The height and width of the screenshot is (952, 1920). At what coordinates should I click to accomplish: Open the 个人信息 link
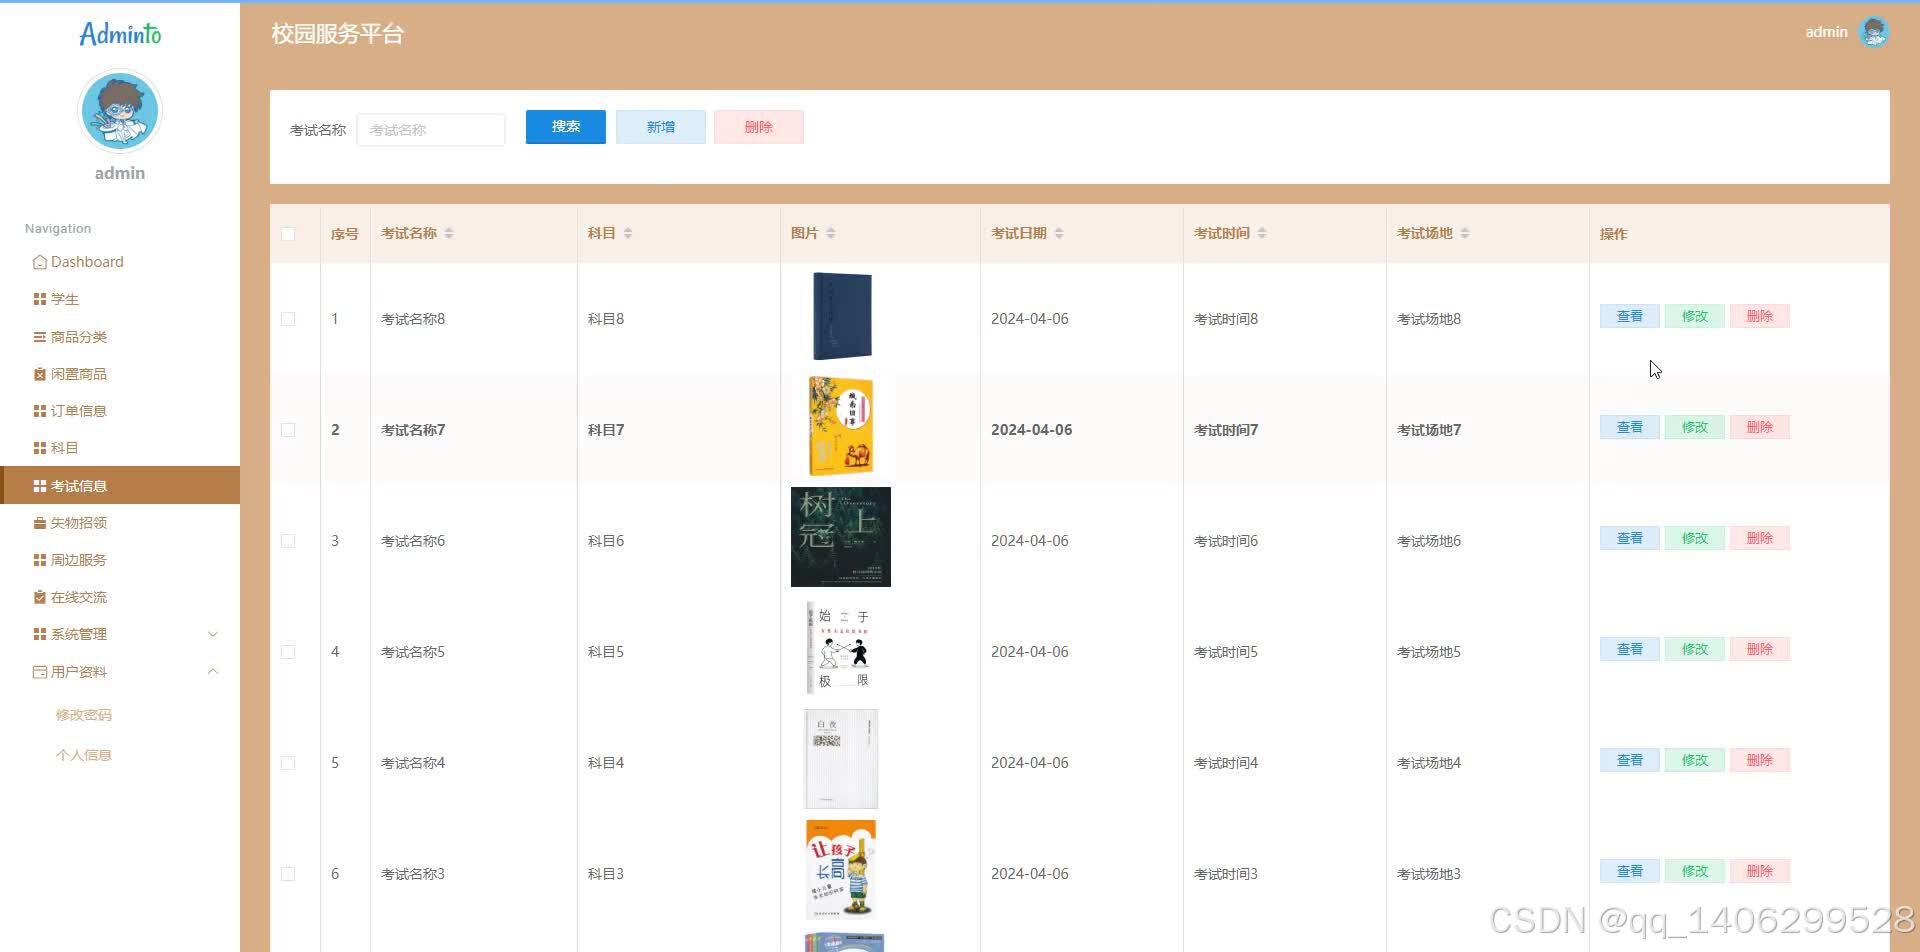pyautogui.click(x=84, y=755)
